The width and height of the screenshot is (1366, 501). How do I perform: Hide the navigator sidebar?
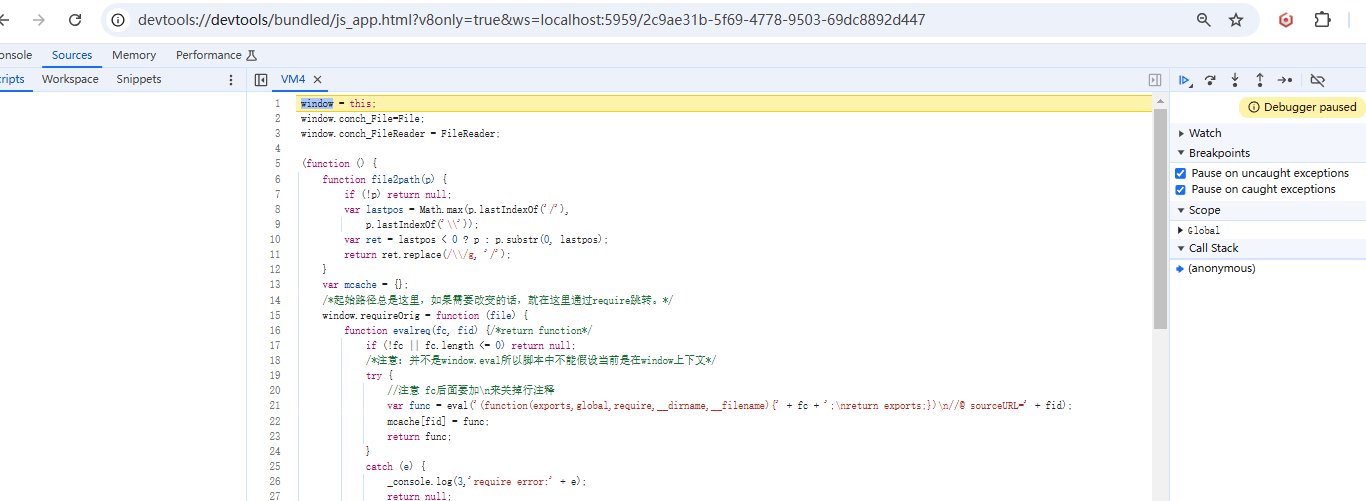tap(261, 80)
